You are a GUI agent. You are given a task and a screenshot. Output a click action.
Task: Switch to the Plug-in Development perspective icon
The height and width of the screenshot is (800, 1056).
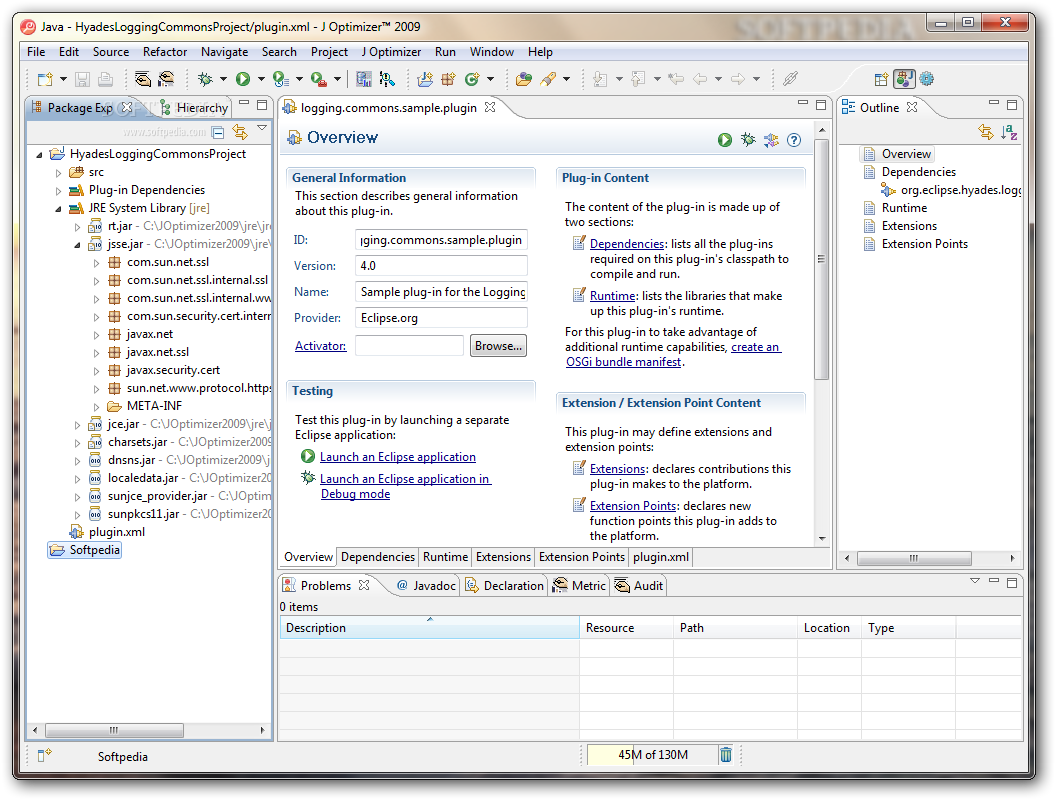coord(927,79)
